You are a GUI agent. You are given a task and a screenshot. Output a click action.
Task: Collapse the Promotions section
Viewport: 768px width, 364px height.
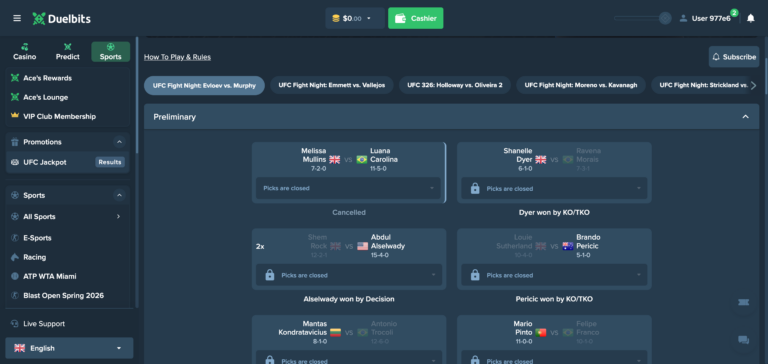click(119, 142)
